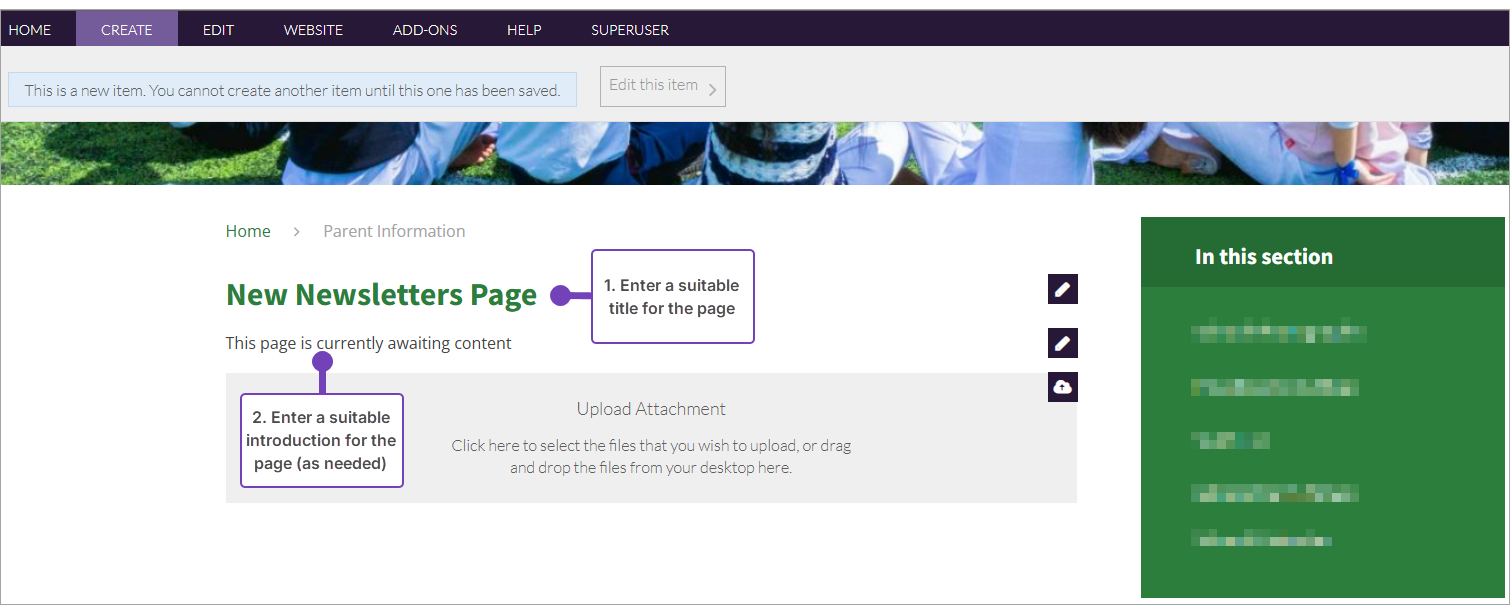Screen dimensions: 1510x605
Task: Open the first blurred link under 'In this section'
Action: [1278, 333]
